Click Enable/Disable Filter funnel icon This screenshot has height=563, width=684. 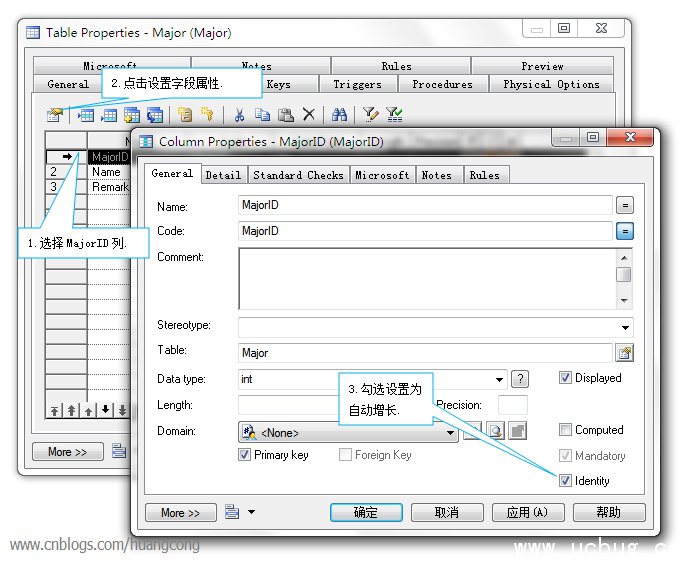[394, 115]
